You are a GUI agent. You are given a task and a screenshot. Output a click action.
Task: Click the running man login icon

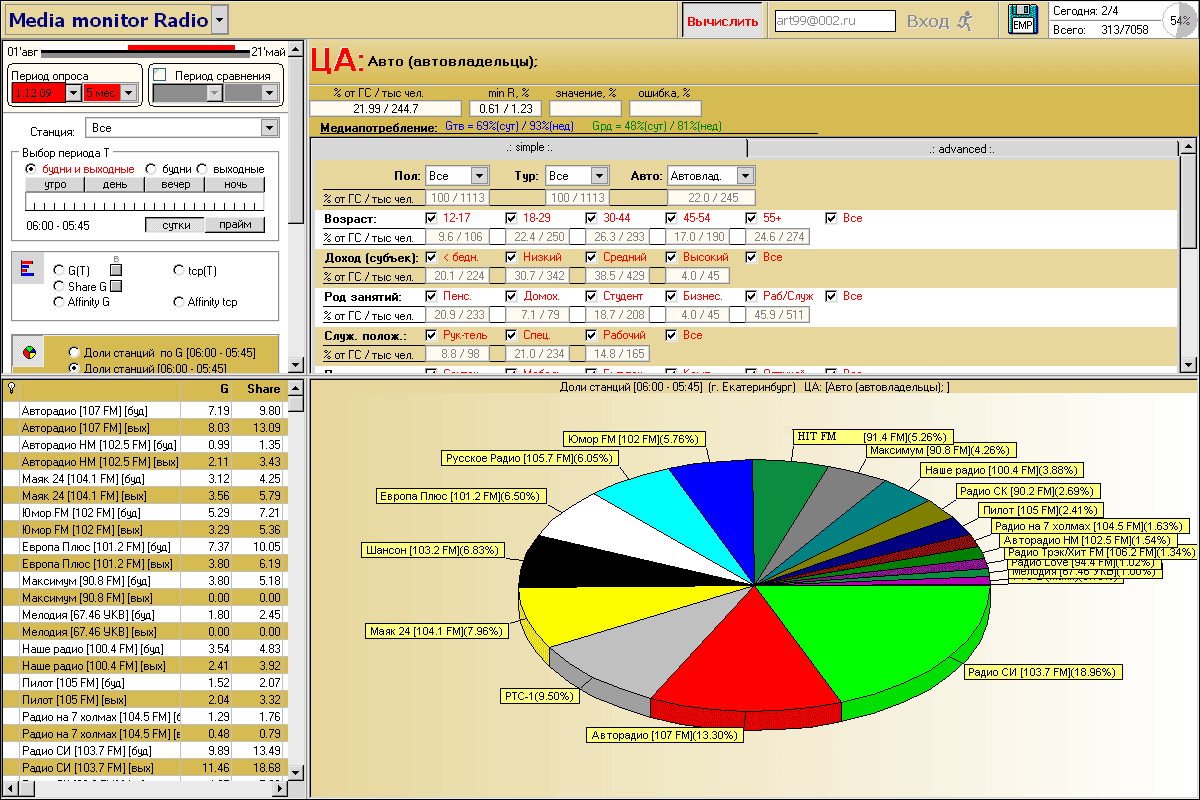click(964, 21)
